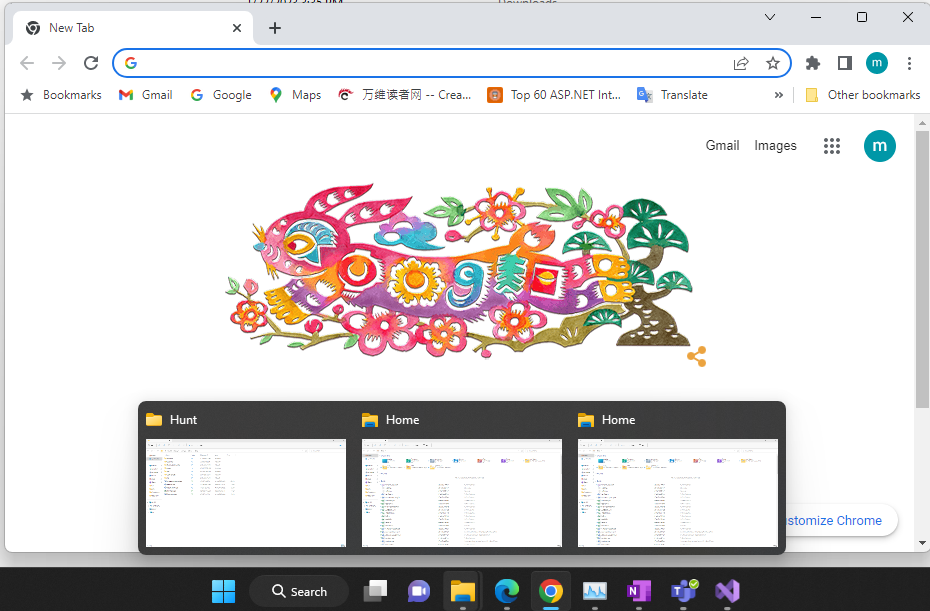This screenshot has width=930, height=611.
Task: Open the resource monitor taskbar icon
Action: (594, 591)
